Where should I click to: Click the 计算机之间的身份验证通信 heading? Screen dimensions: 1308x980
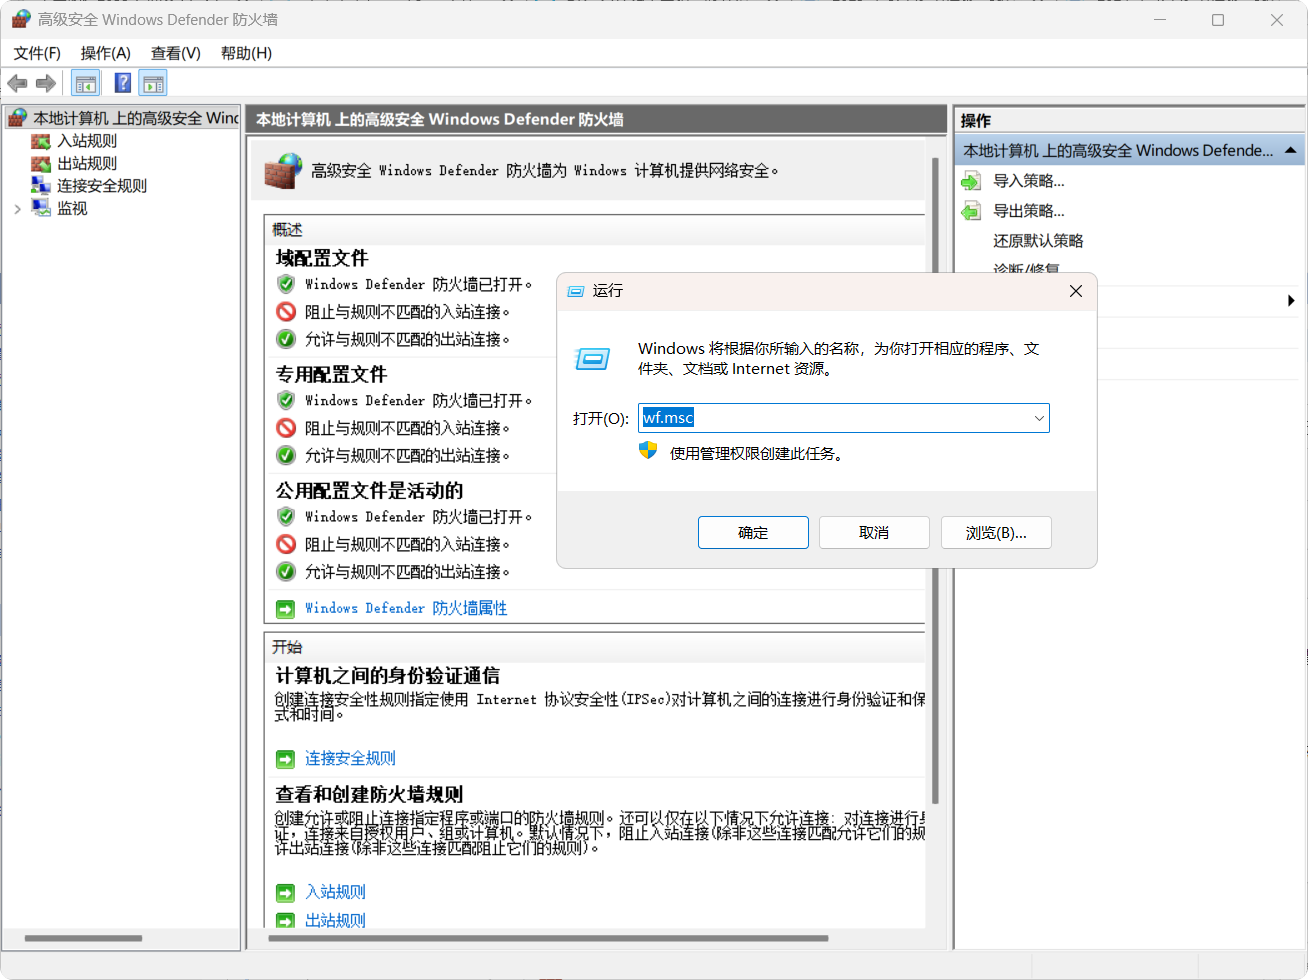[388, 676]
